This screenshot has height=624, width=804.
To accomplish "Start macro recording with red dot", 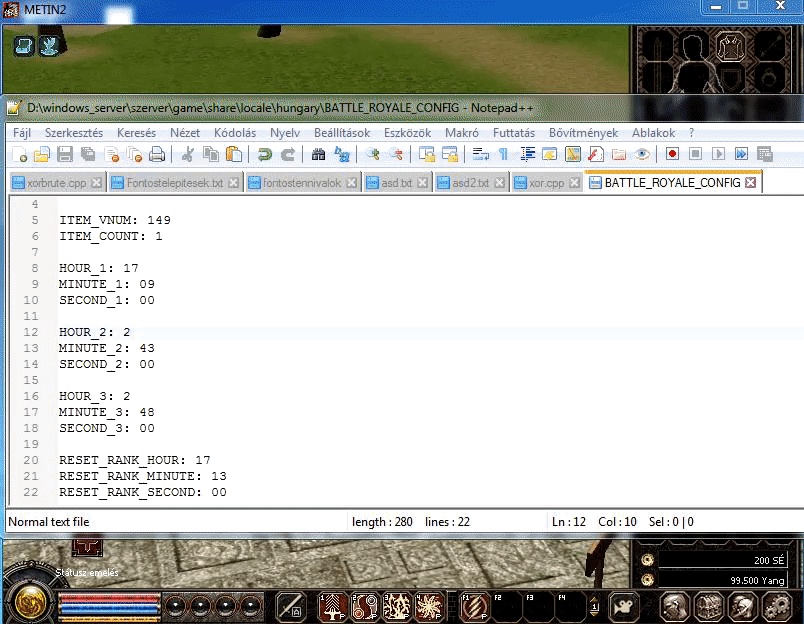I will coord(672,154).
